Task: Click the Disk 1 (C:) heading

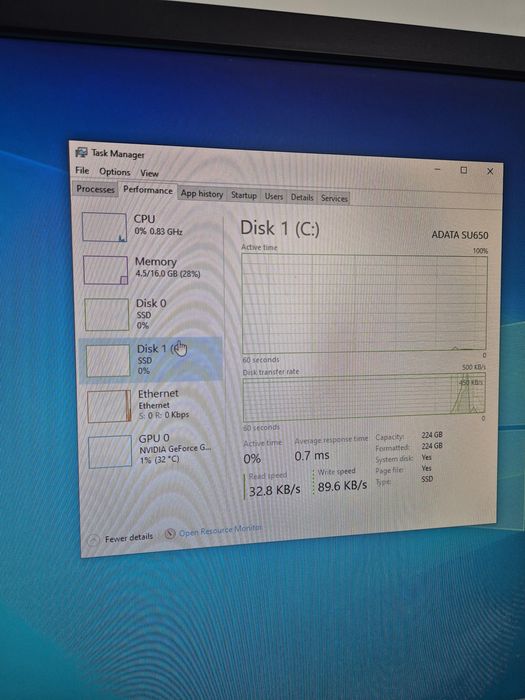Action: (280, 229)
